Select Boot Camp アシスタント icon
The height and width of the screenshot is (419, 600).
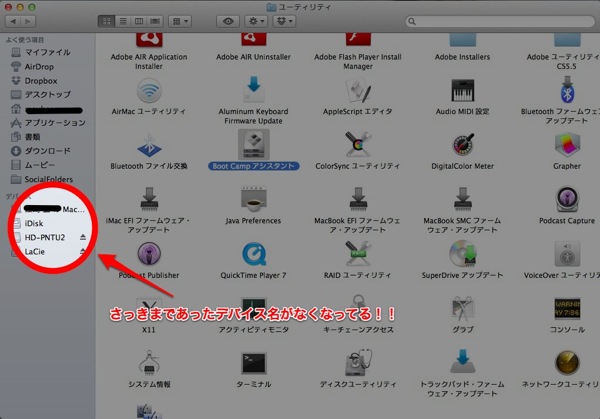click(x=253, y=144)
